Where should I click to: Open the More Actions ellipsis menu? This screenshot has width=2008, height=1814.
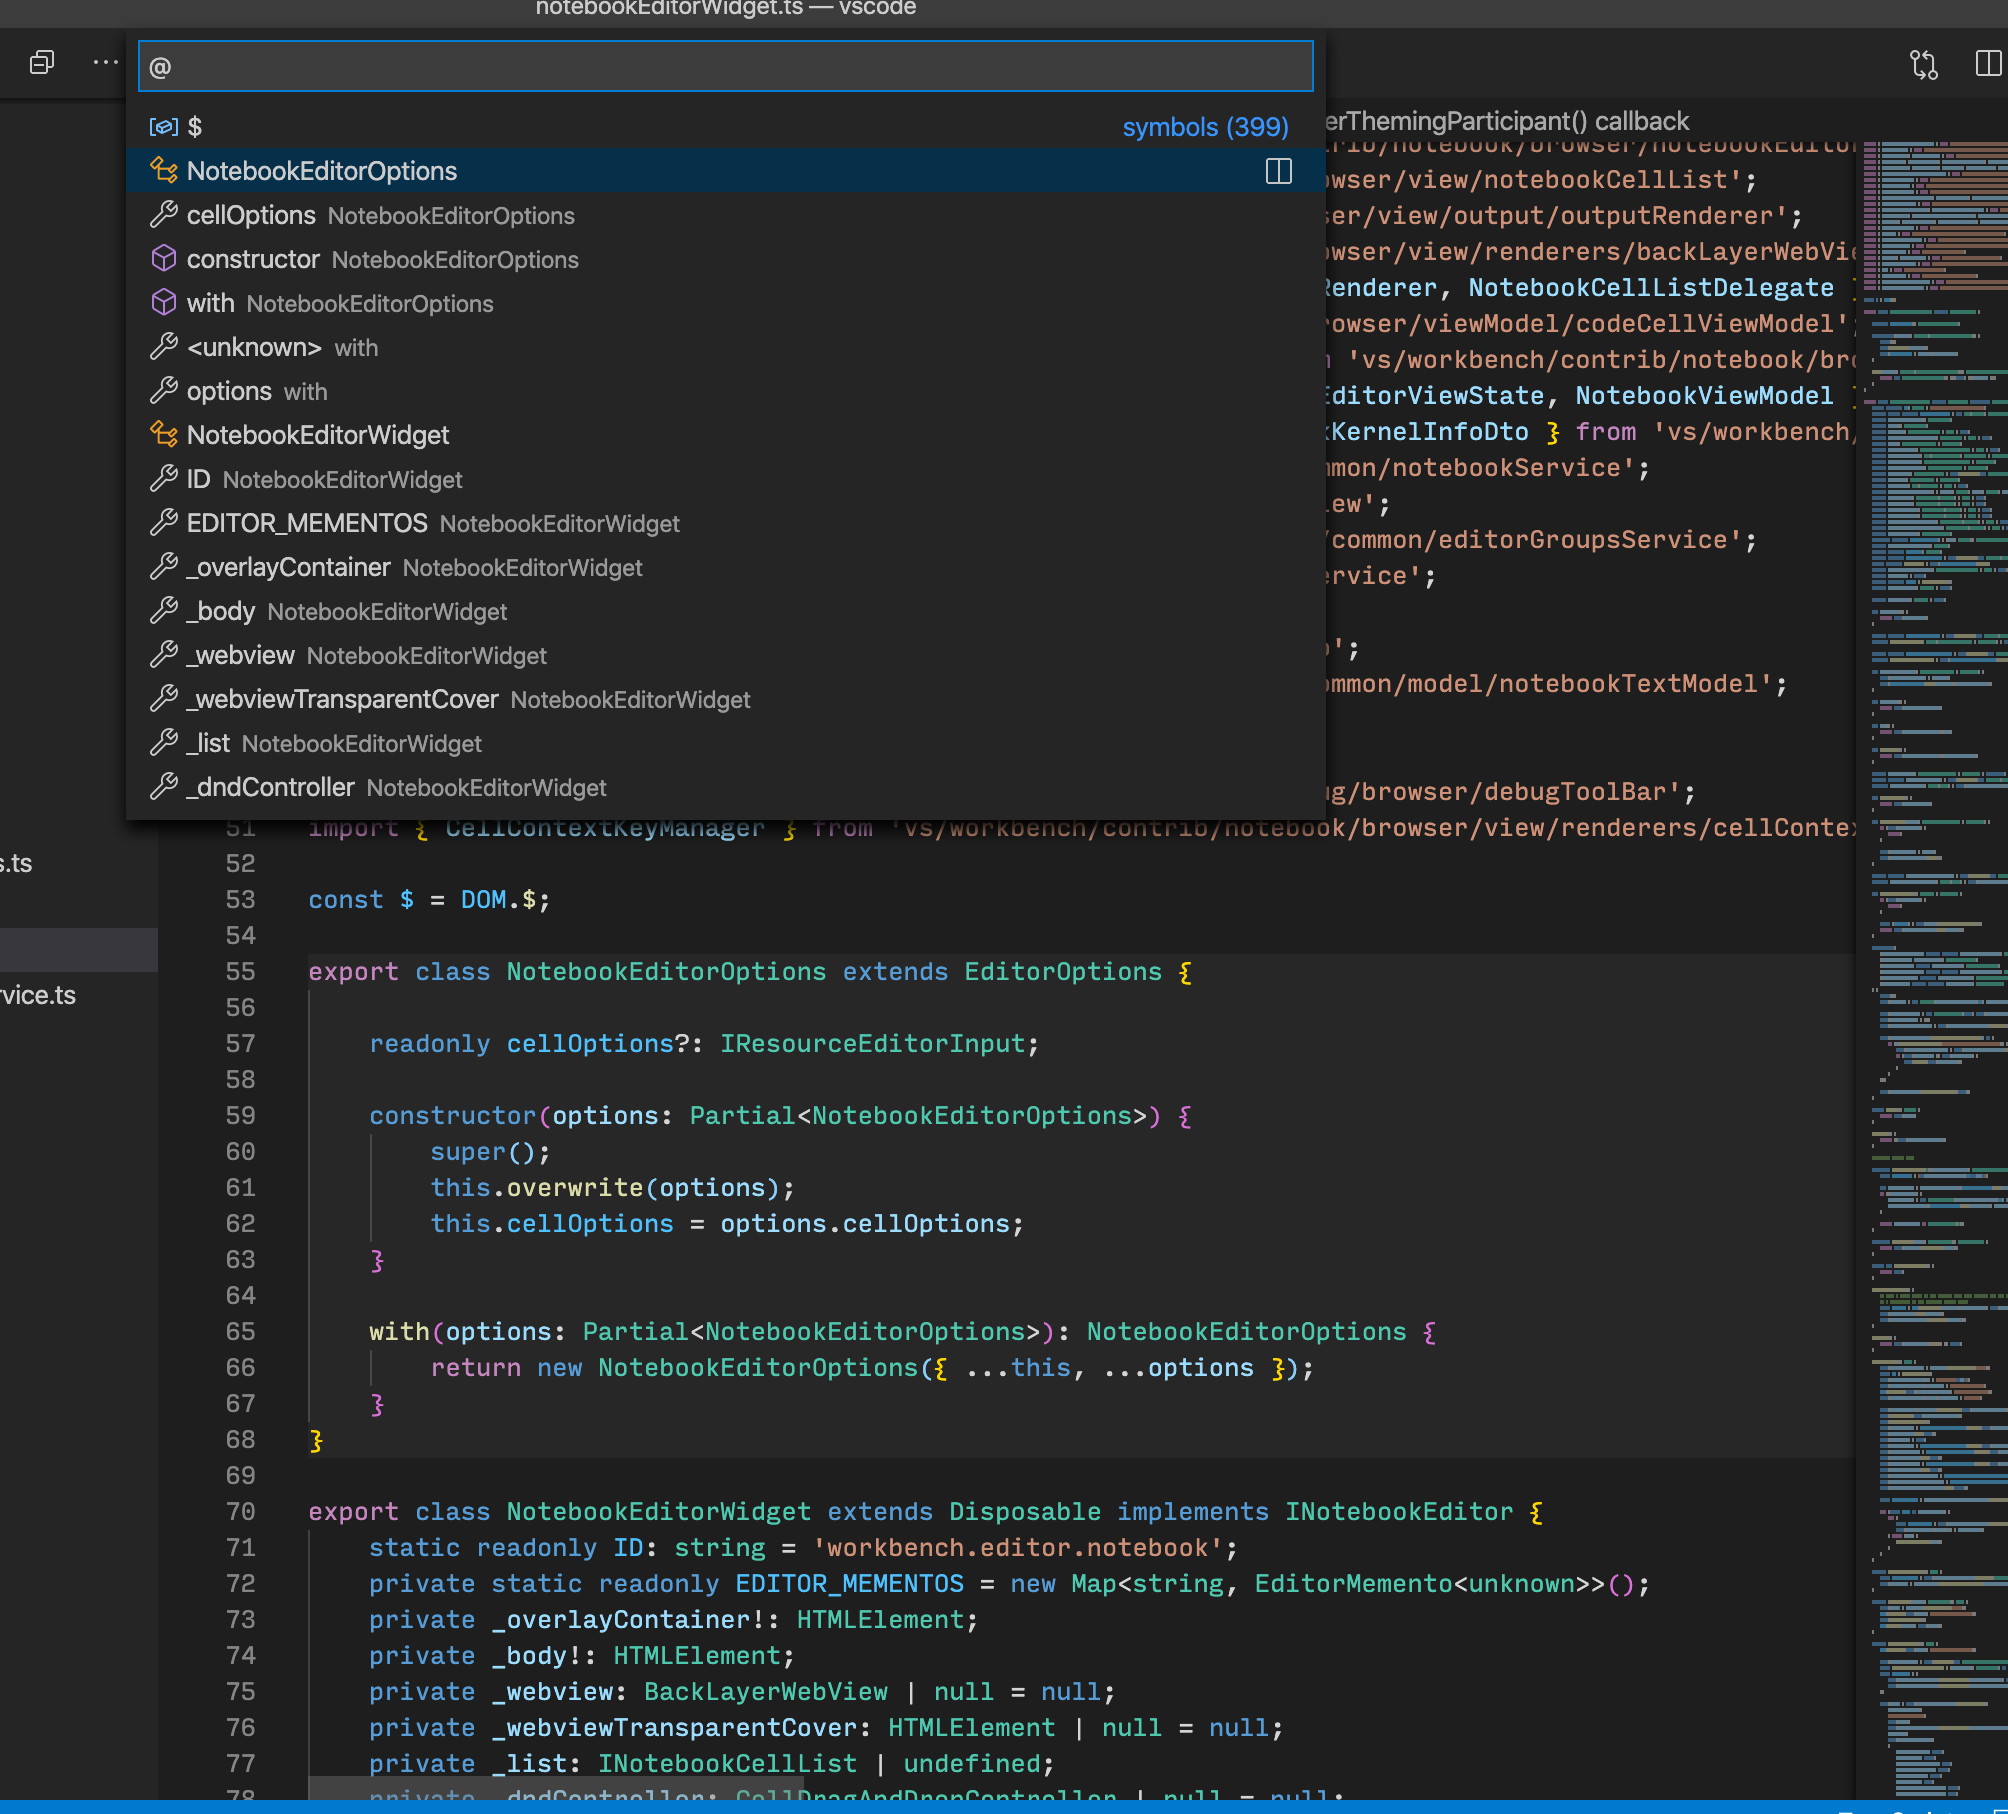click(x=103, y=62)
